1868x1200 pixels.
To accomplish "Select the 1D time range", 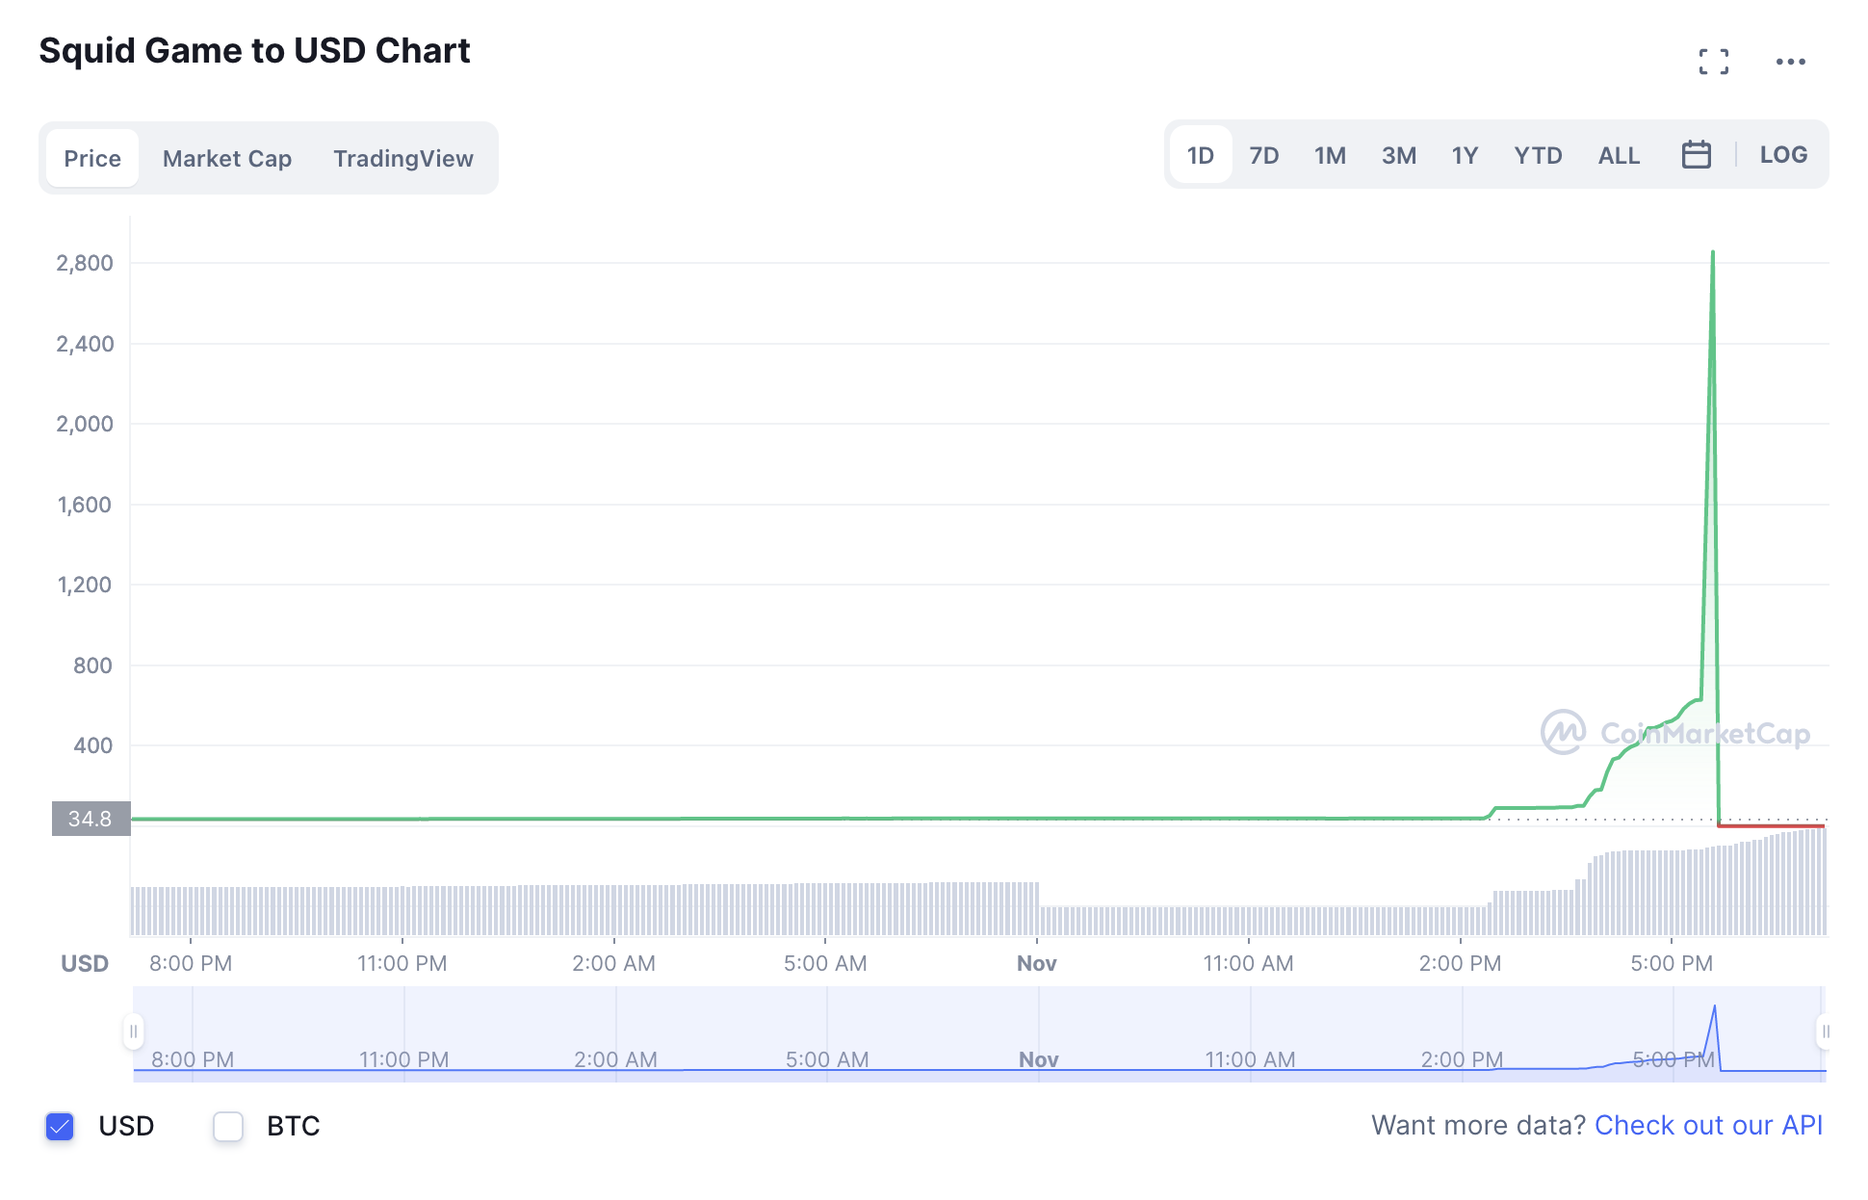I will (1200, 155).
